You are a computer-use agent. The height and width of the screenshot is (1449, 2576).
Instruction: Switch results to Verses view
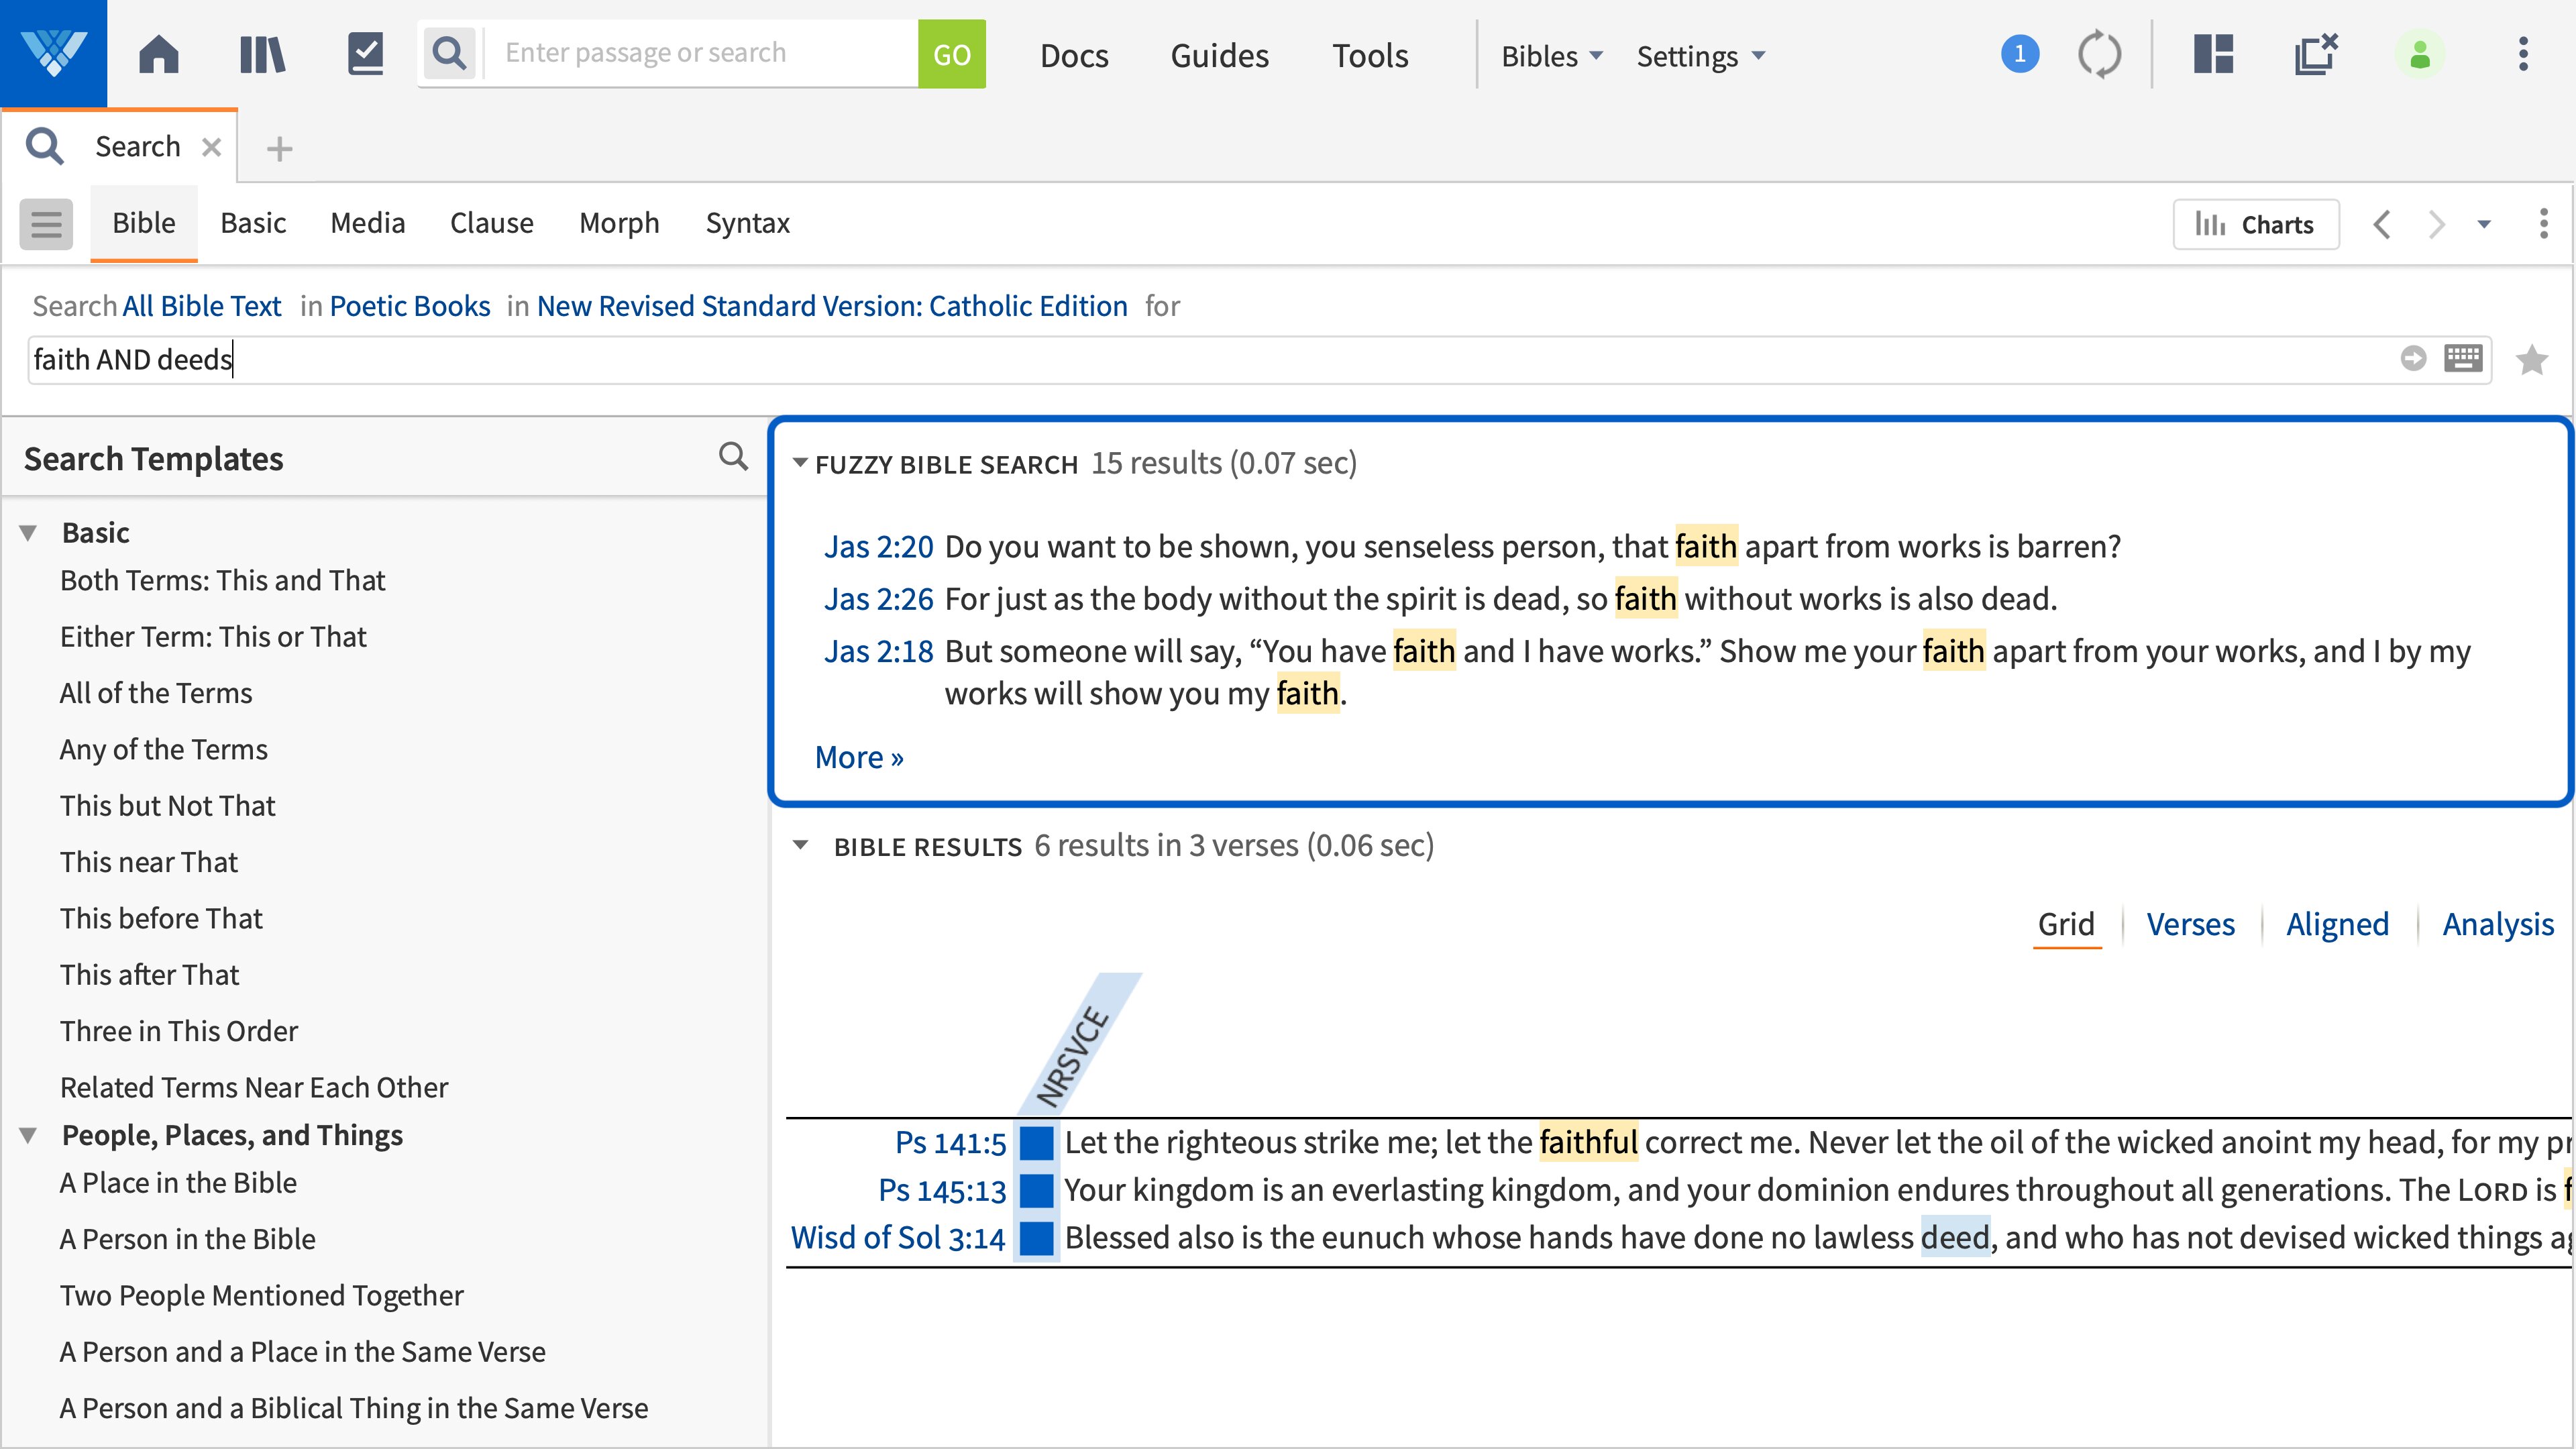[x=2190, y=925]
